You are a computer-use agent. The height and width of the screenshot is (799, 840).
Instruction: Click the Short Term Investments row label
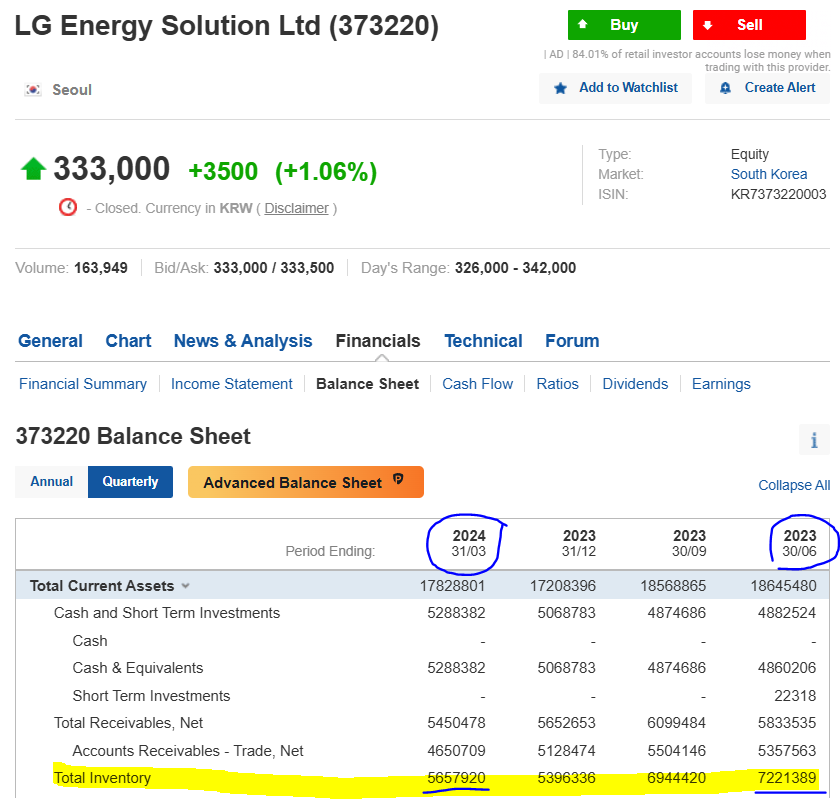coord(151,696)
